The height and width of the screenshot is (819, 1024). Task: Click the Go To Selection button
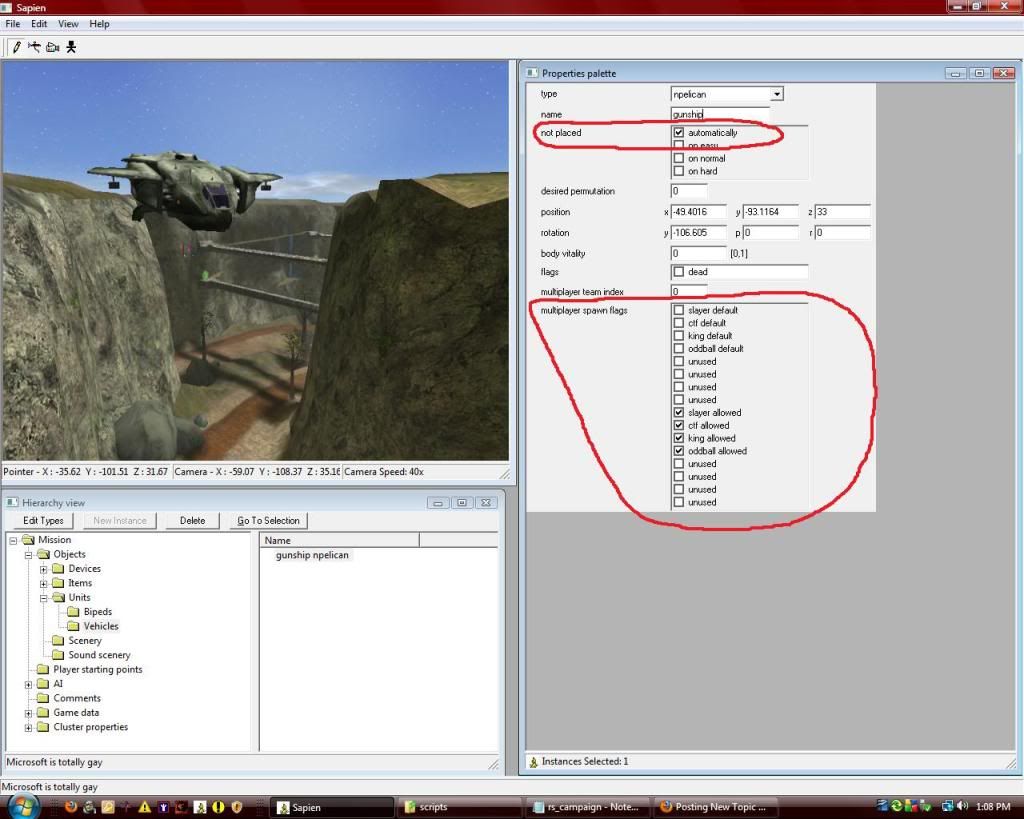pyautogui.click(x=268, y=521)
